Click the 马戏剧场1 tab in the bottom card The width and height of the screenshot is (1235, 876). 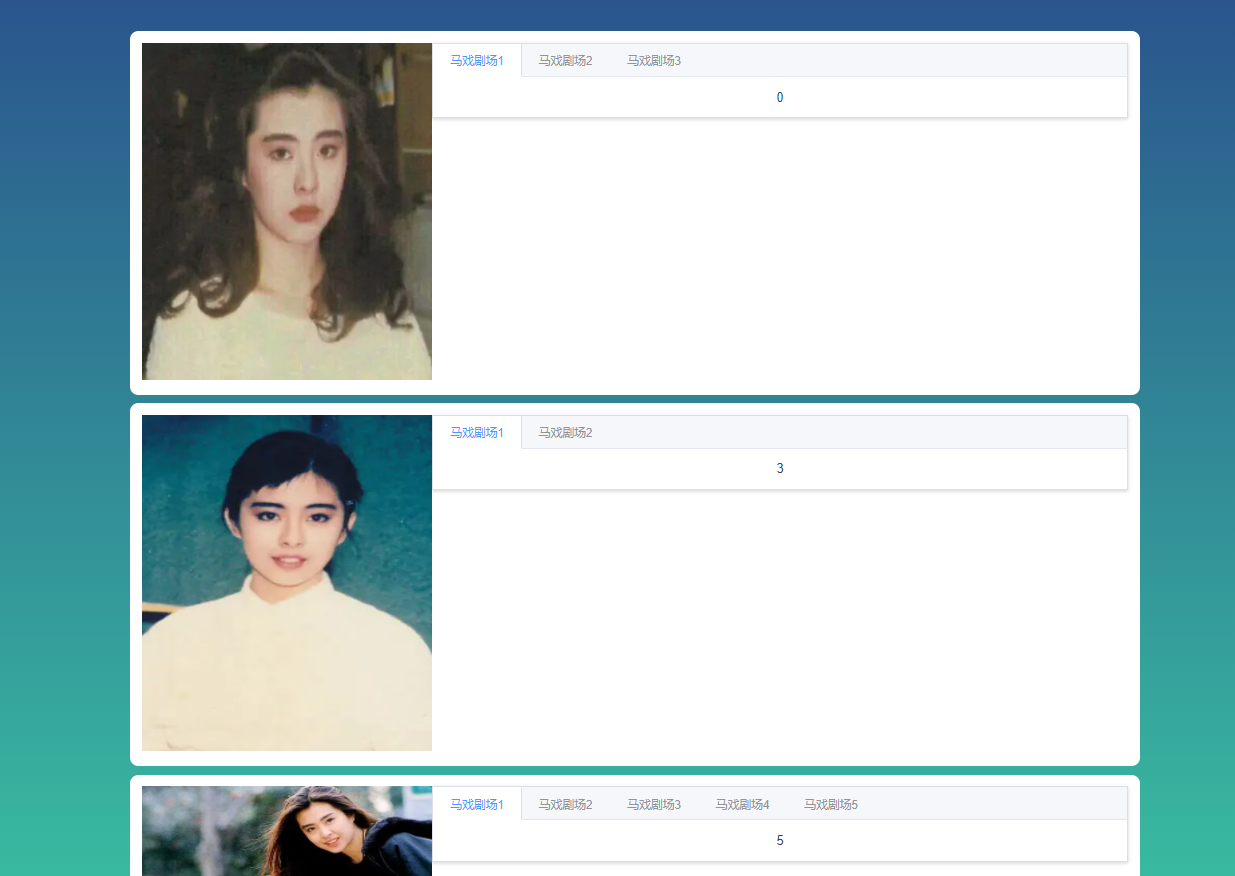click(x=477, y=804)
